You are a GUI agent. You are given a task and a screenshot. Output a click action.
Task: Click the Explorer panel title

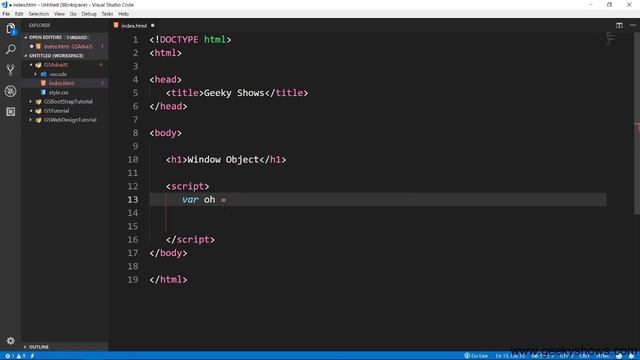[40, 25]
